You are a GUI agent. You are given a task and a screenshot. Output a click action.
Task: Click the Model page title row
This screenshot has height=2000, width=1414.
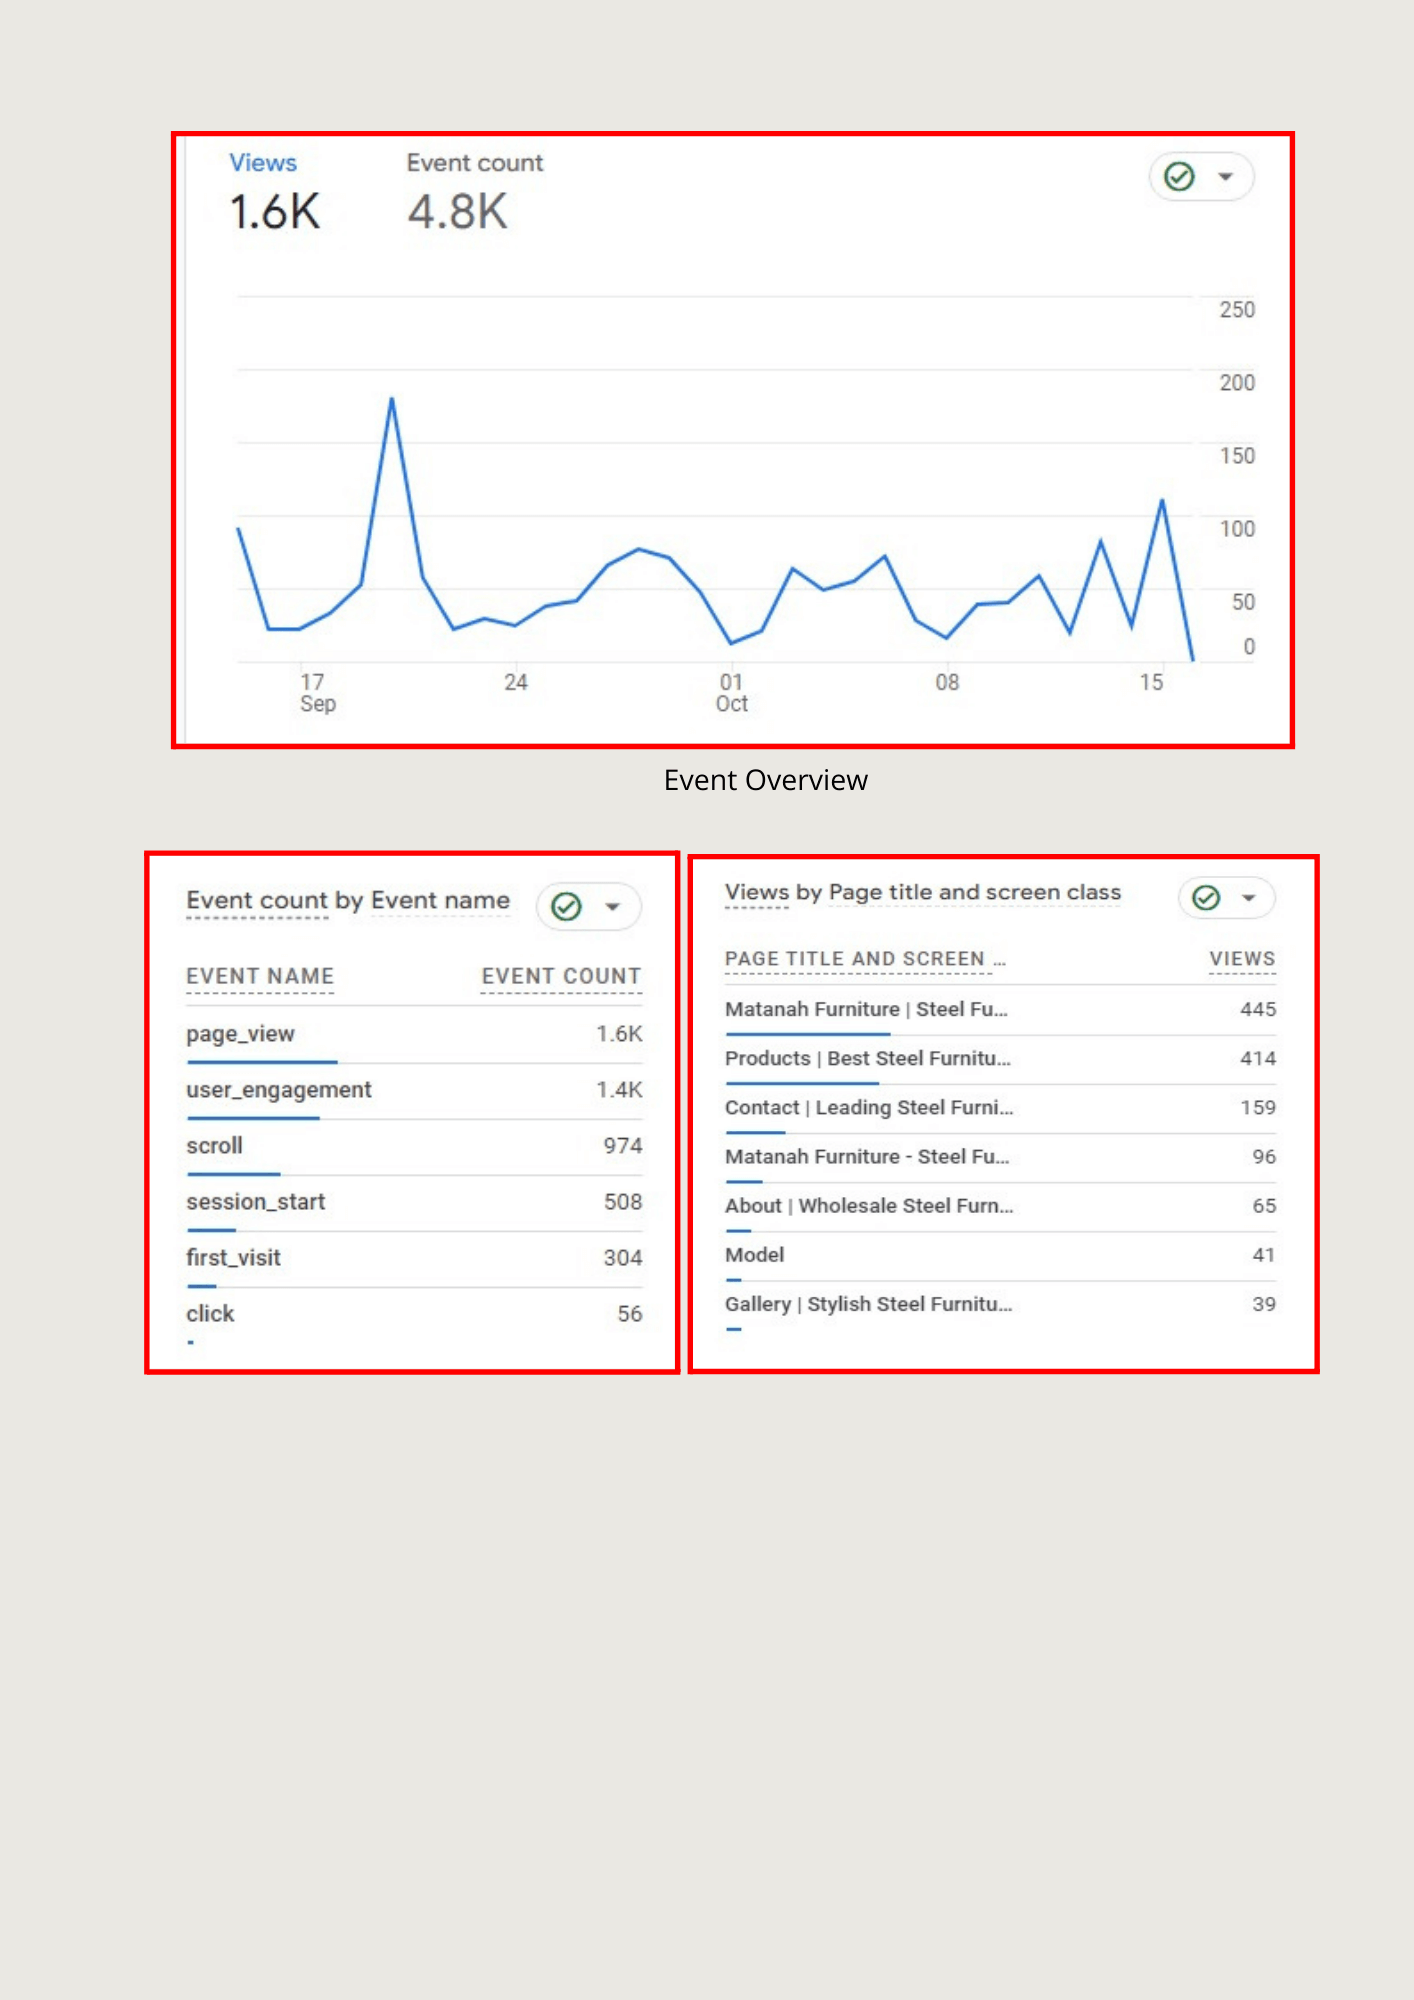pos(1000,1255)
